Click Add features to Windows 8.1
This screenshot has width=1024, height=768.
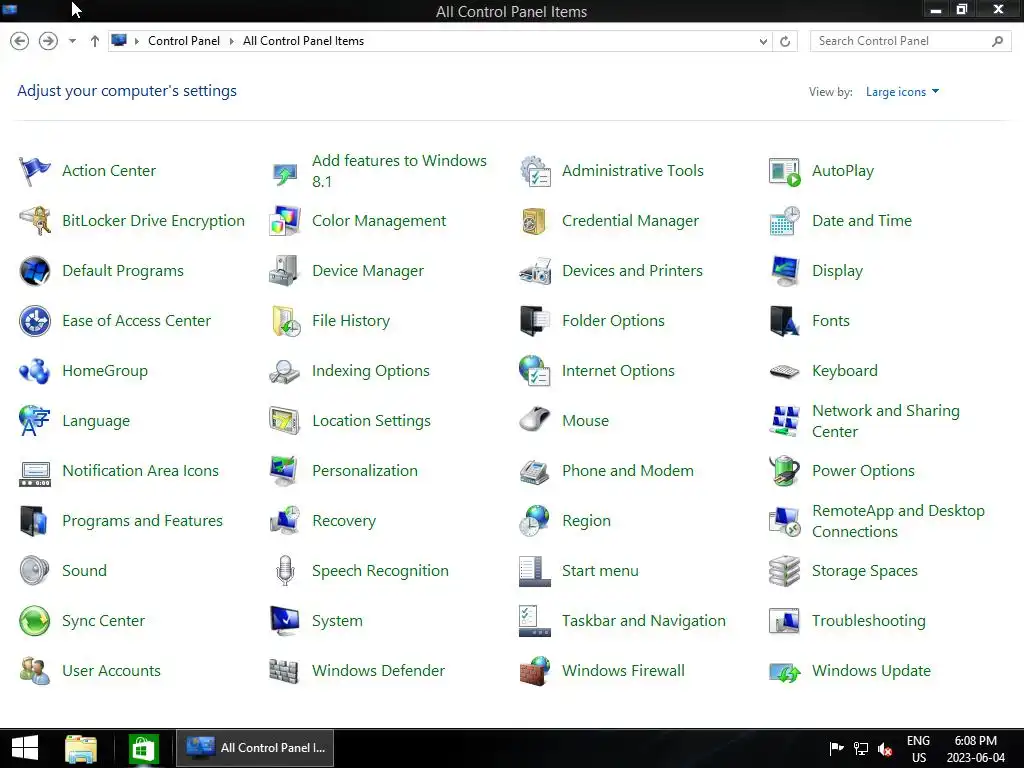tap(399, 171)
